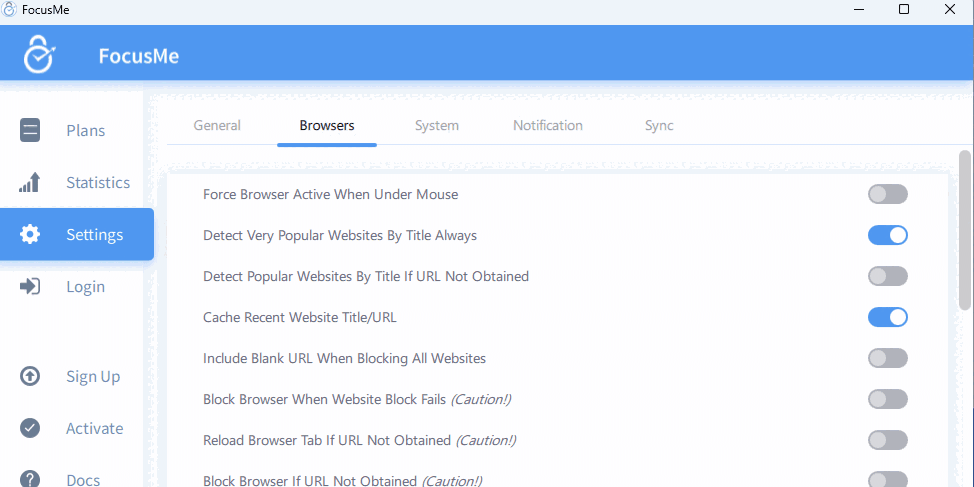The width and height of the screenshot is (974, 487).
Task: Click 'Force Browser Active When Under Mouse' text
Action: [x=330, y=194]
